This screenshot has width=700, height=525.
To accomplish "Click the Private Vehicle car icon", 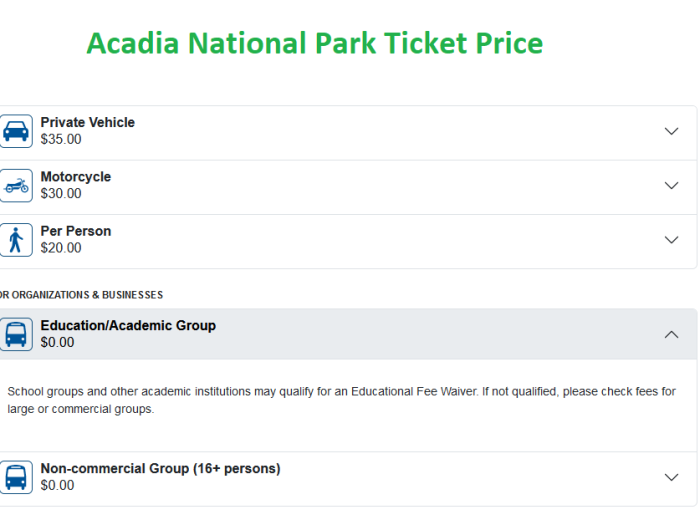I will click(x=16, y=131).
